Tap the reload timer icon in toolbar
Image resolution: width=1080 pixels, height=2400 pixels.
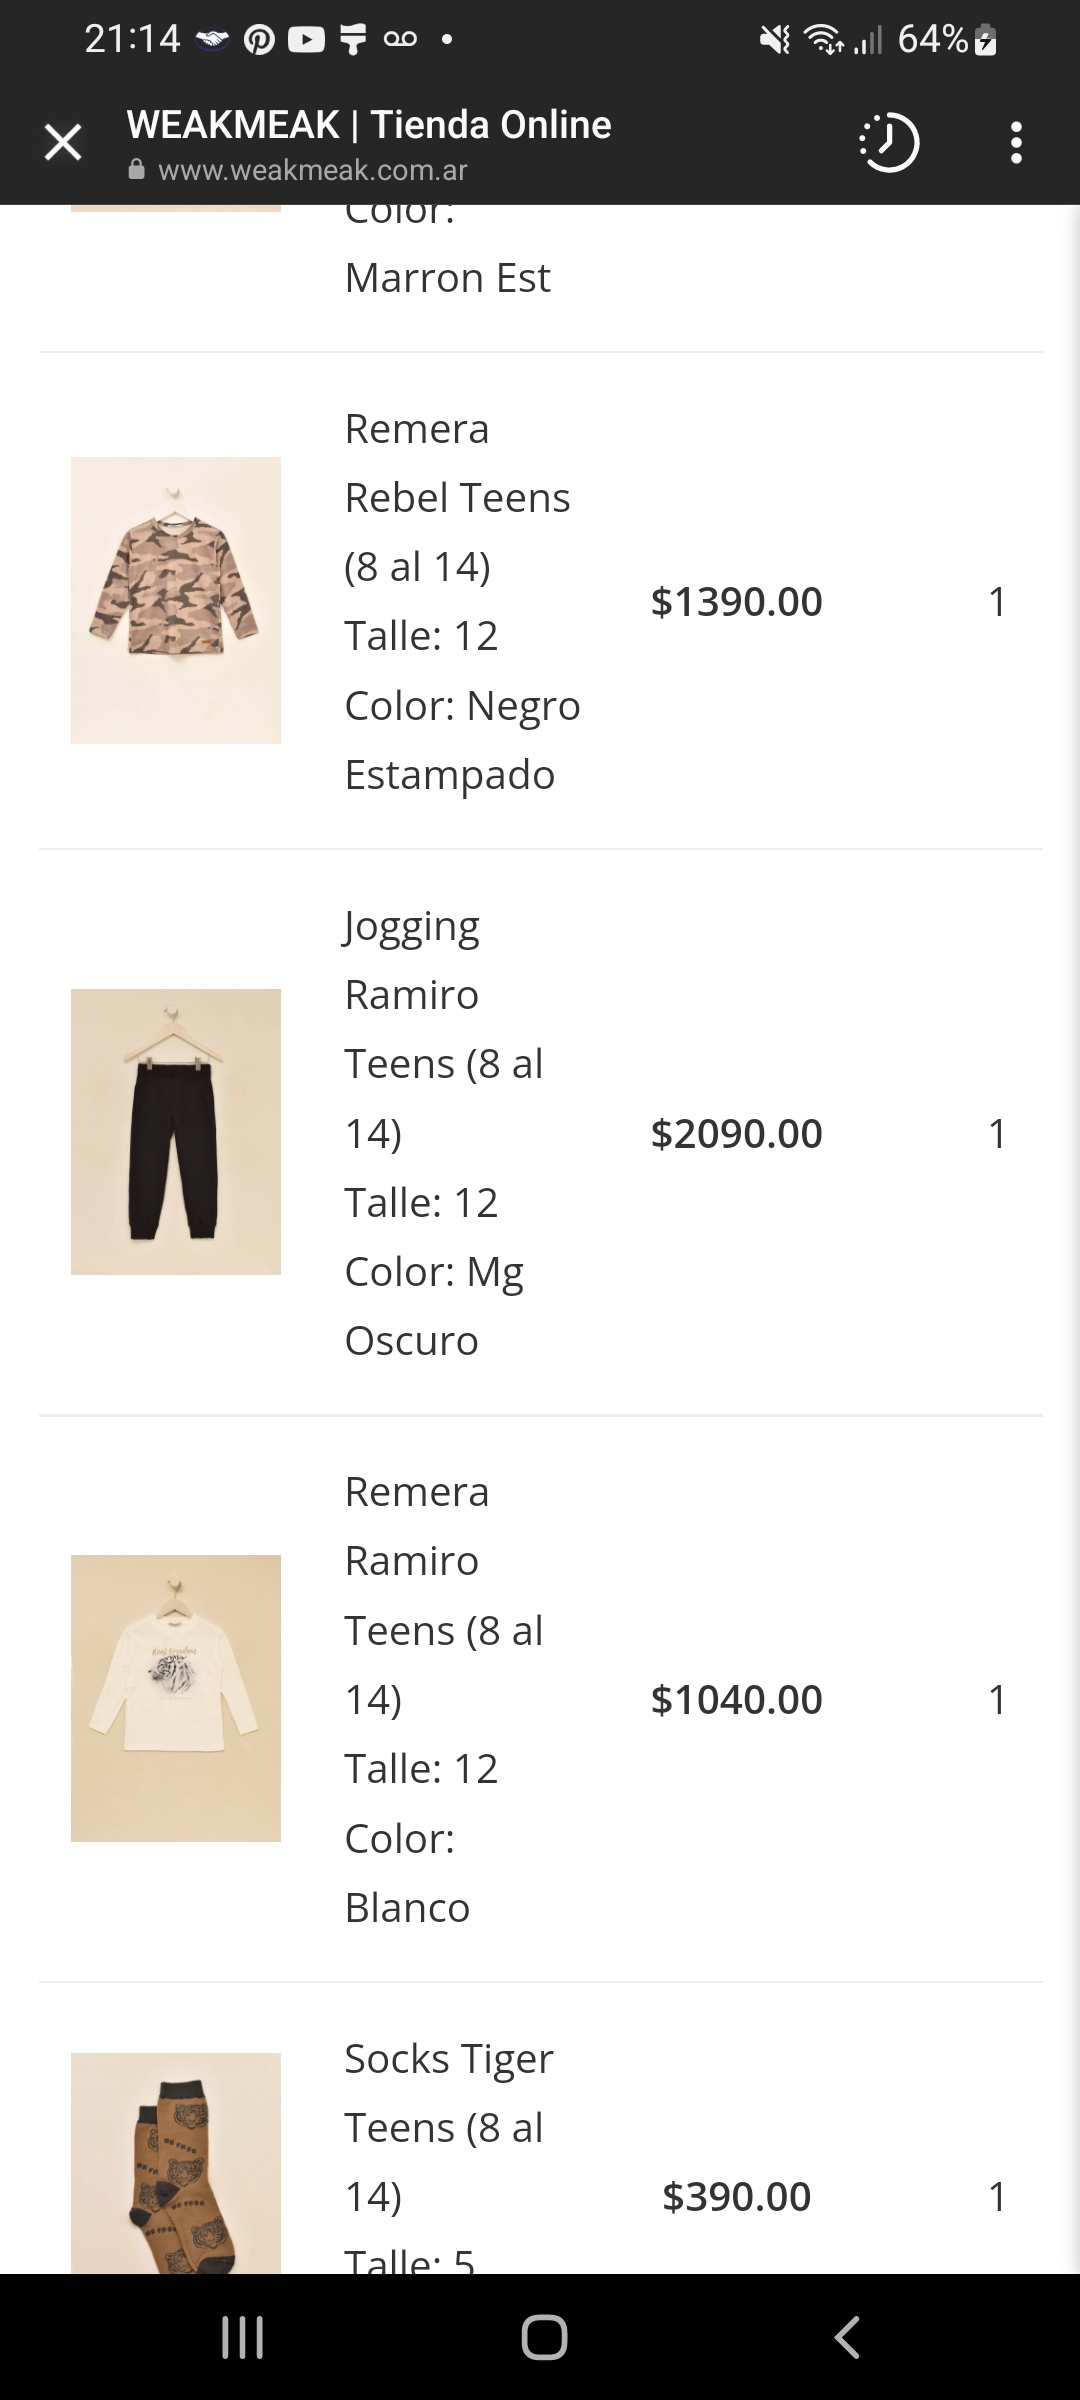click(x=888, y=143)
